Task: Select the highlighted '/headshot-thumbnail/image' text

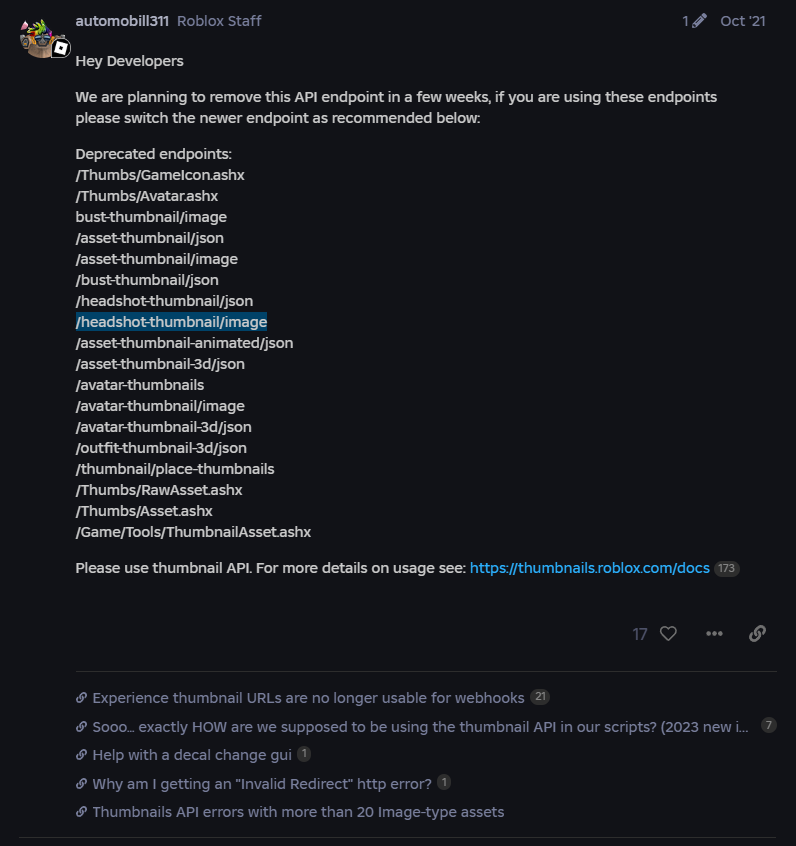Action: pyautogui.click(x=172, y=321)
